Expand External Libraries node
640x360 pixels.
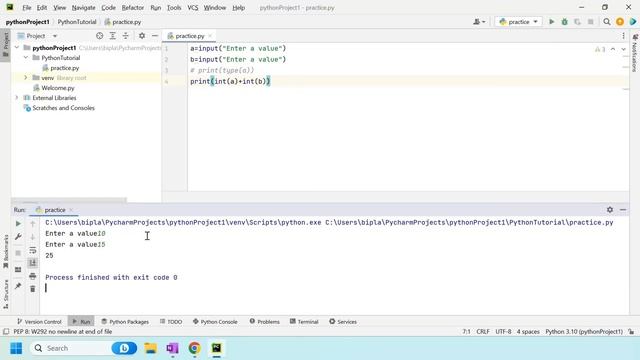pos(17,98)
